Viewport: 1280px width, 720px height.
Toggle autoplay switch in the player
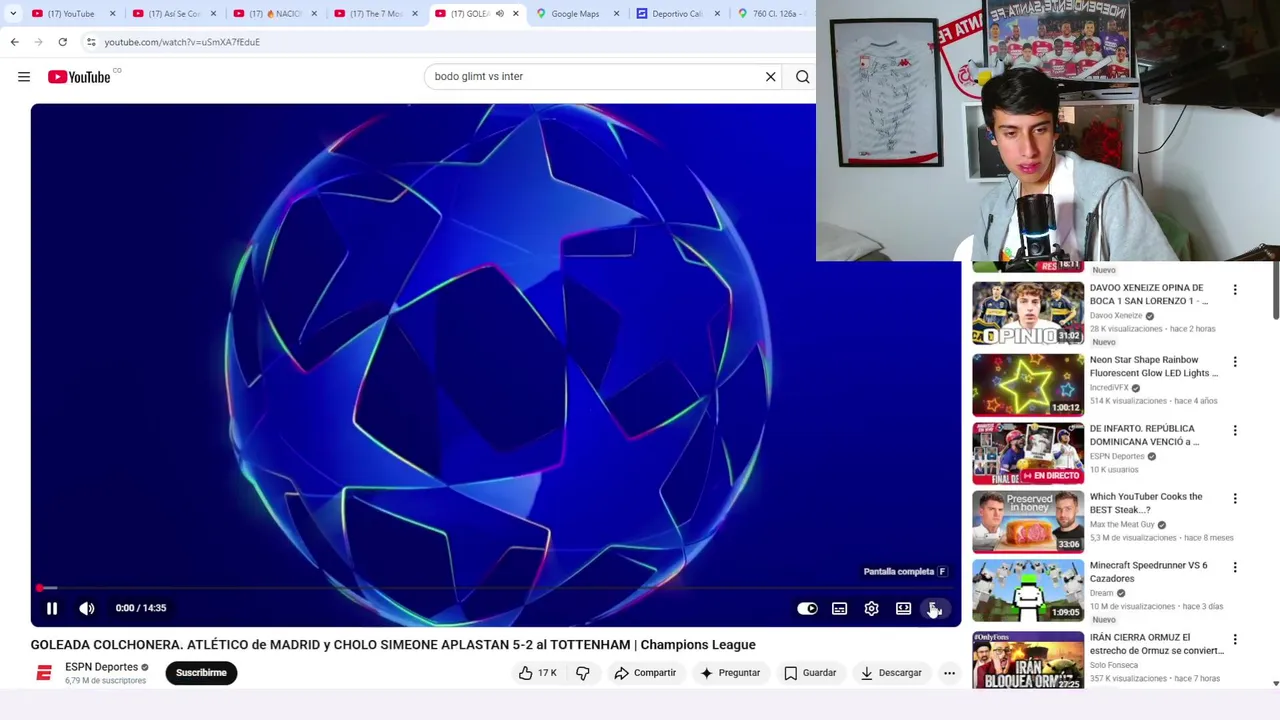coord(807,608)
